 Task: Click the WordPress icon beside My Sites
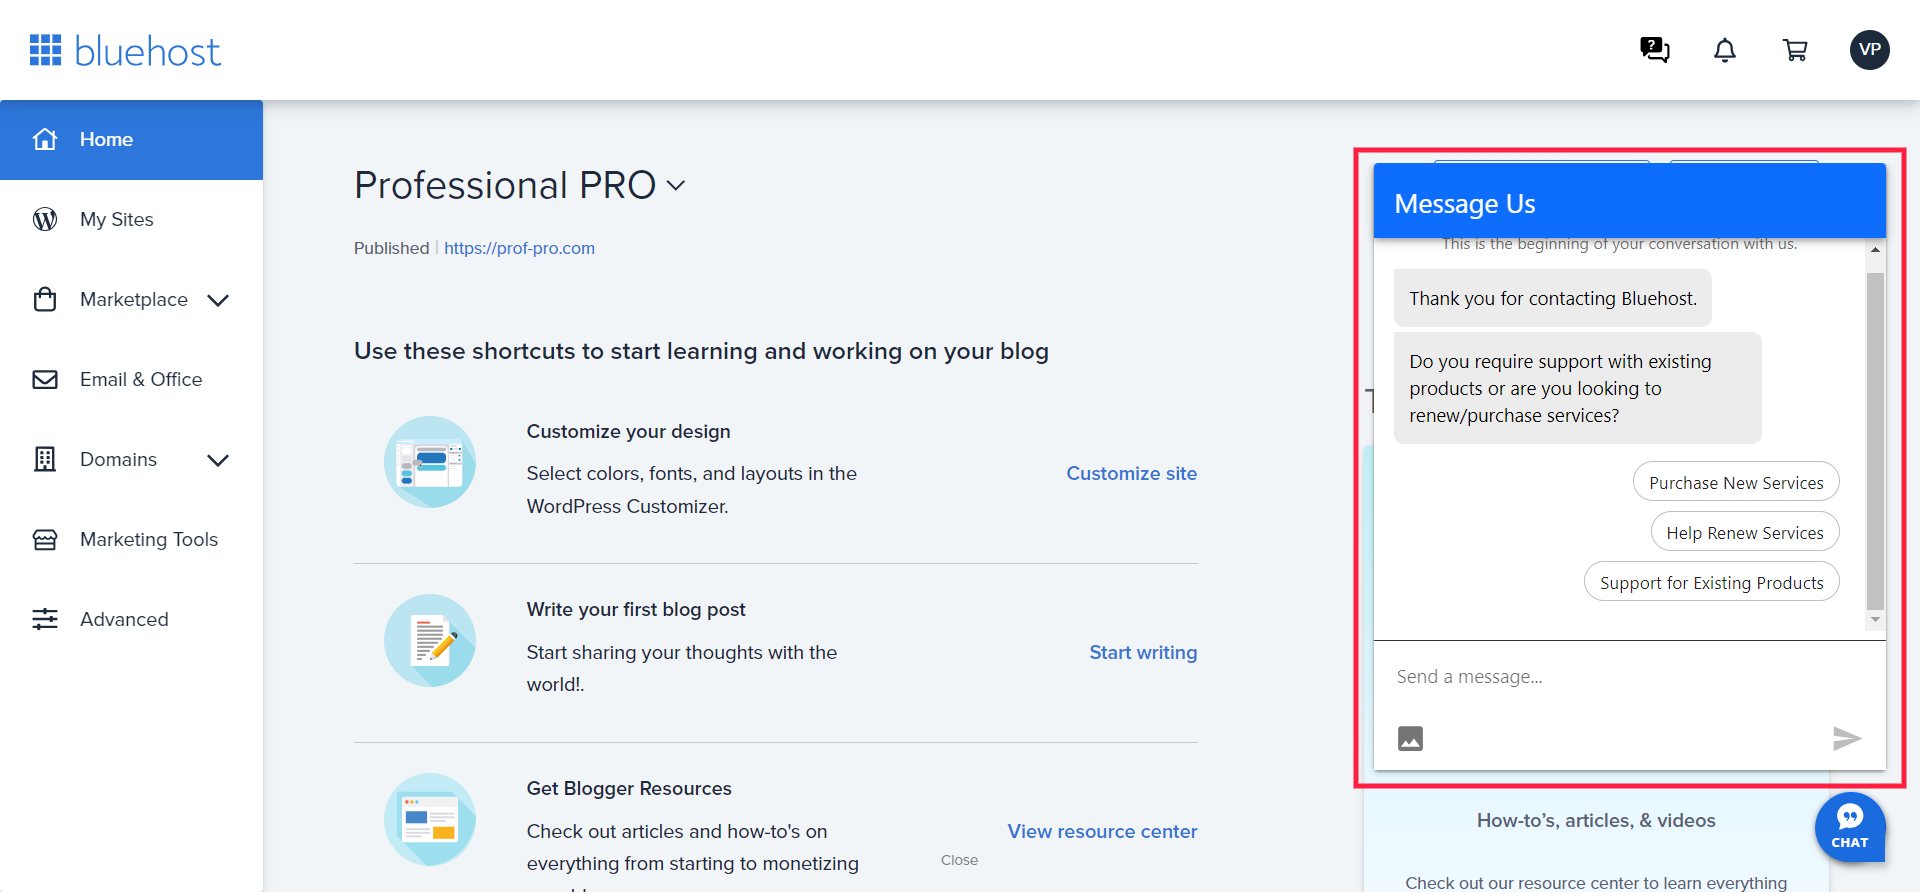[x=45, y=219]
